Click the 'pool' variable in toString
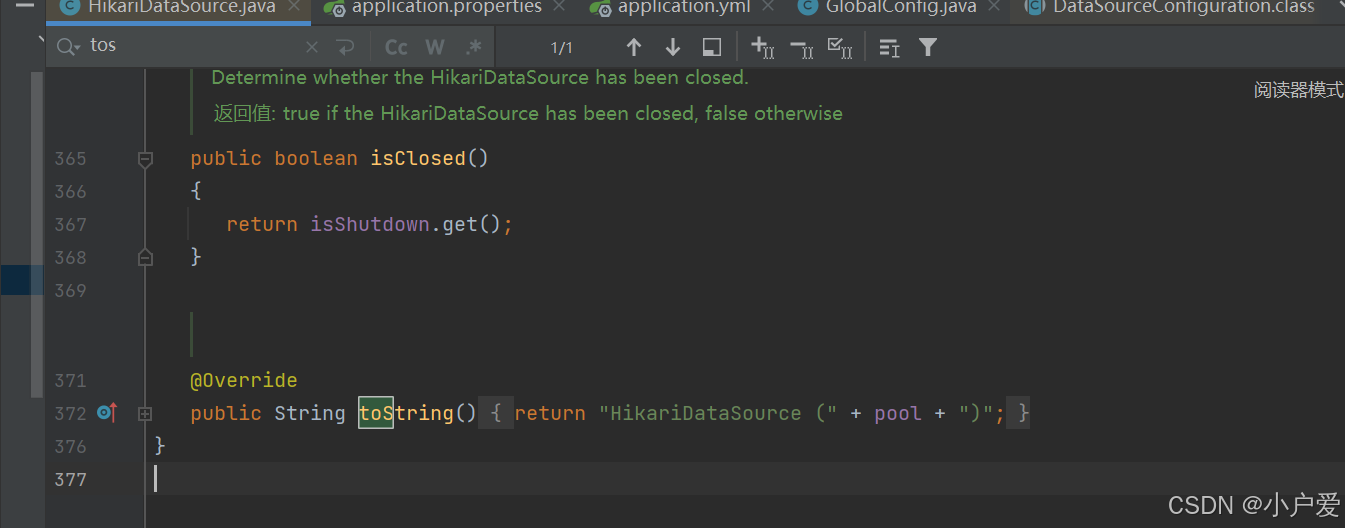This screenshot has height=528, width=1345. tap(898, 413)
